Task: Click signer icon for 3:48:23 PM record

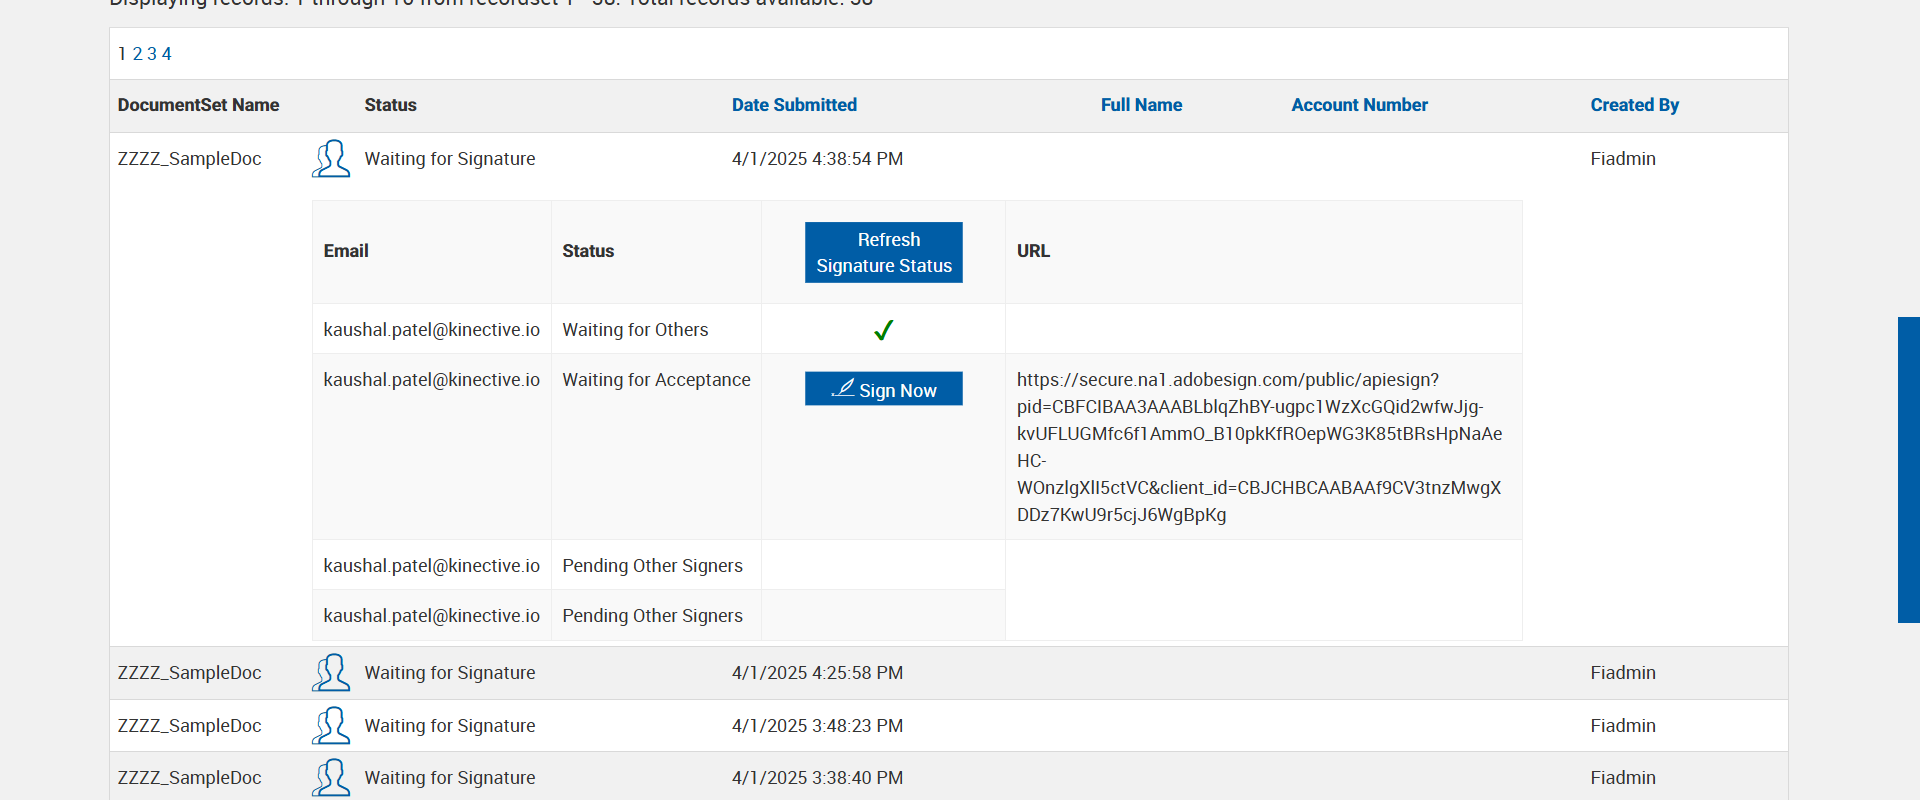Action: (x=331, y=726)
